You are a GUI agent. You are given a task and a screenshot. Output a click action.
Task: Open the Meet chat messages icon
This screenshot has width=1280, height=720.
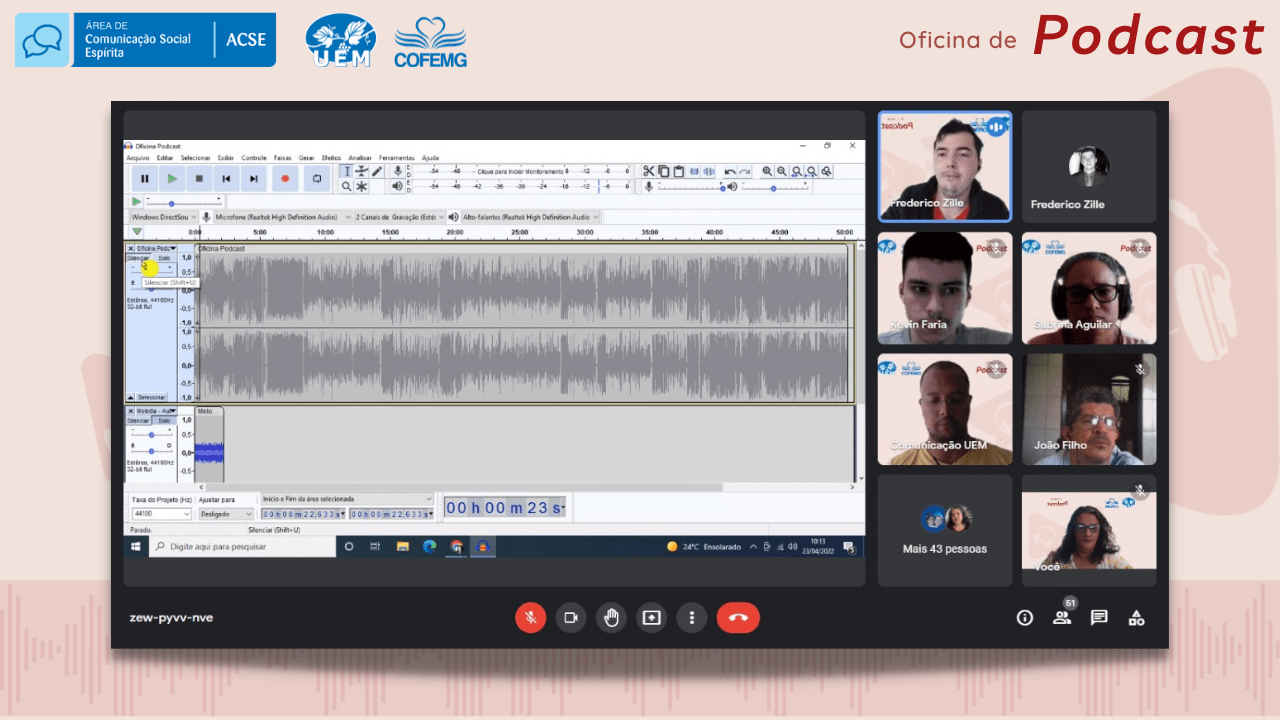pyautogui.click(x=1099, y=618)
